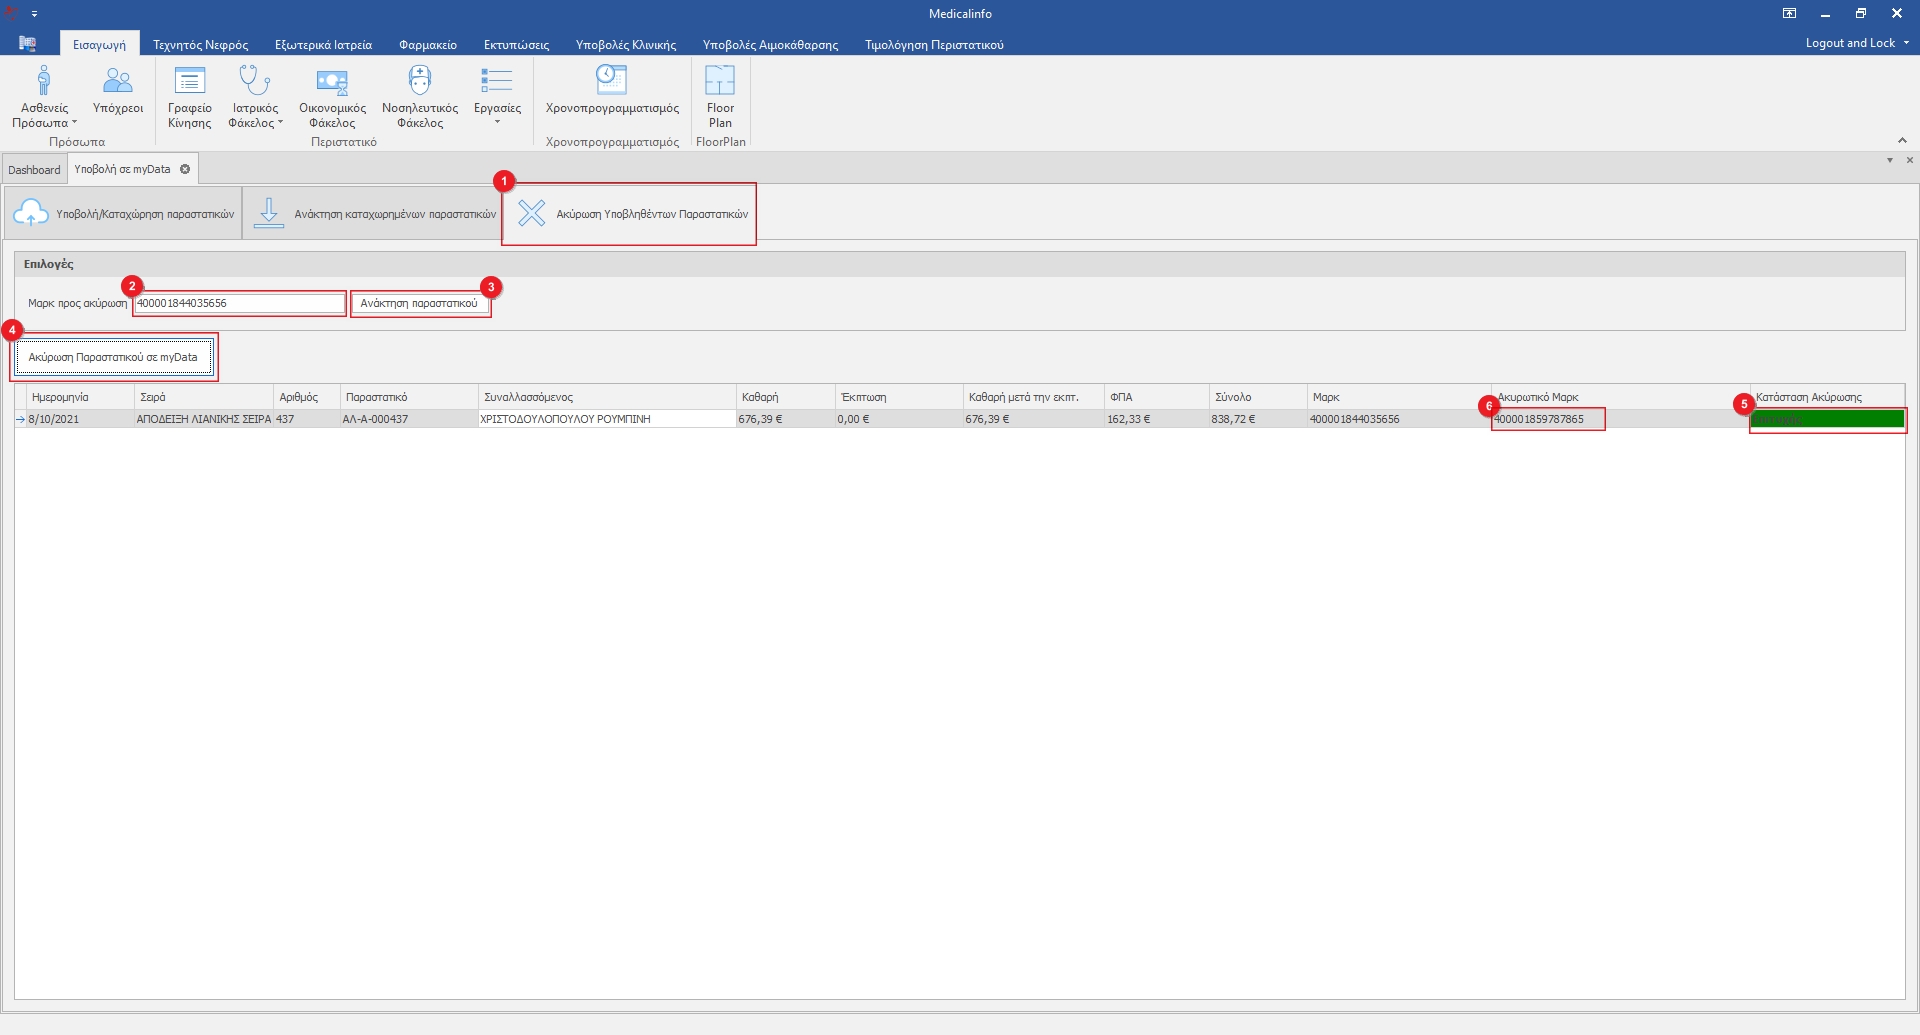
Task: Click the Μαρκ προς ακύρωση input field
Action: pos(240,304)
